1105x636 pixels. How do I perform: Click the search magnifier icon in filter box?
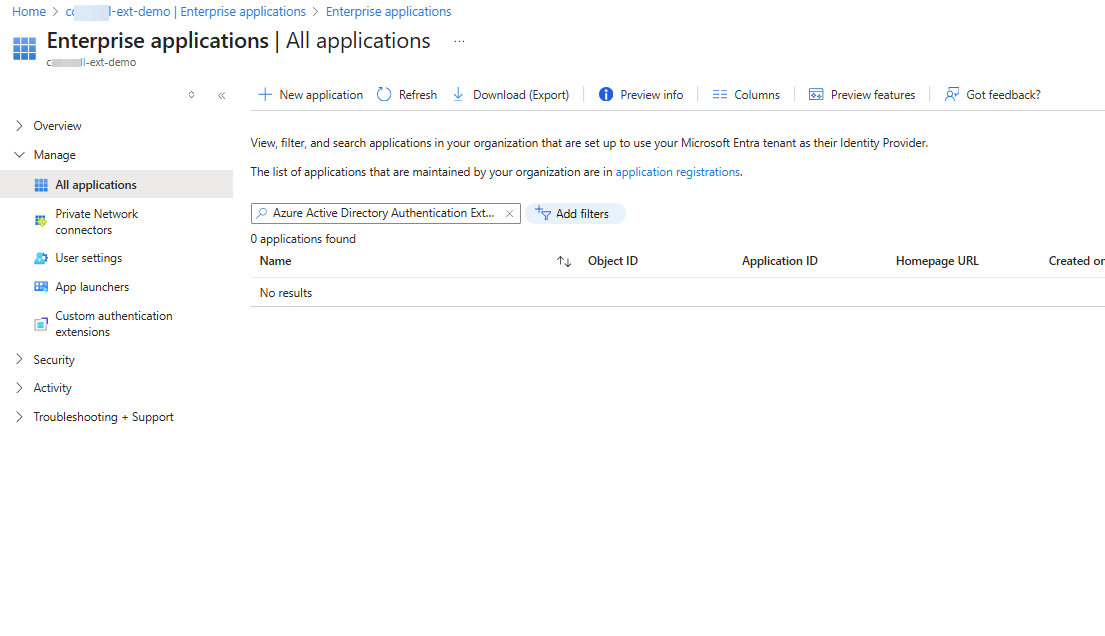coord(262,213)
